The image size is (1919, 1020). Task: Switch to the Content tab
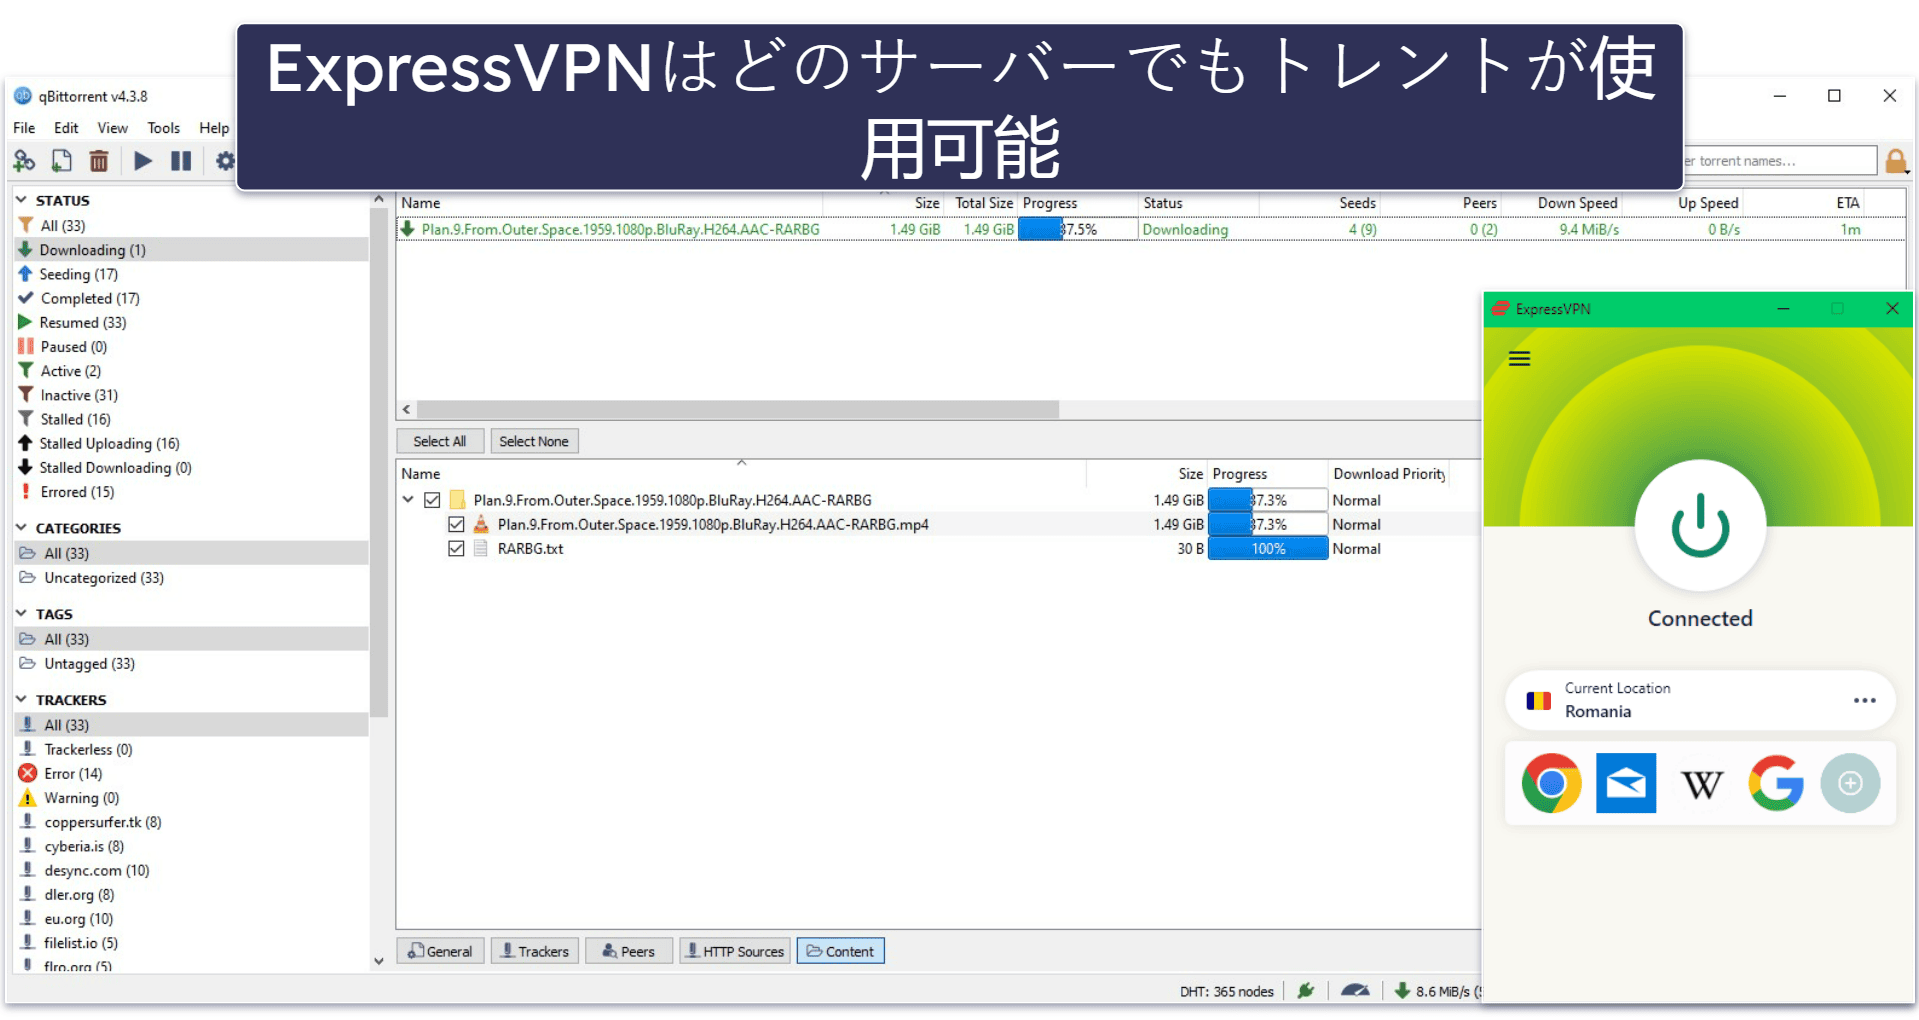coord(841,951)
